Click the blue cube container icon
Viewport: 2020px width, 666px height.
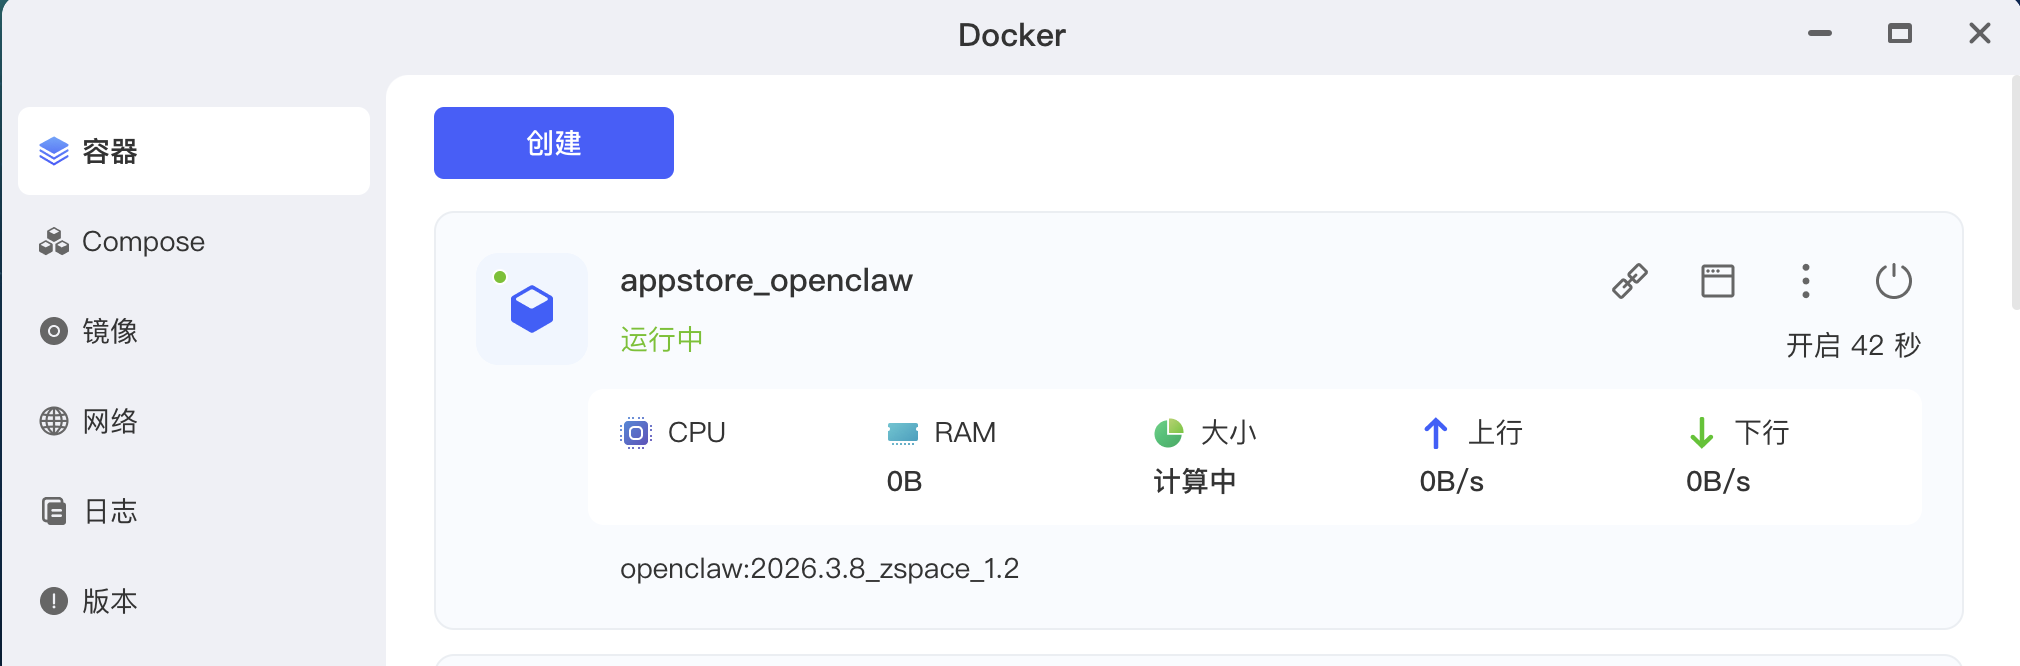point(532,309)
